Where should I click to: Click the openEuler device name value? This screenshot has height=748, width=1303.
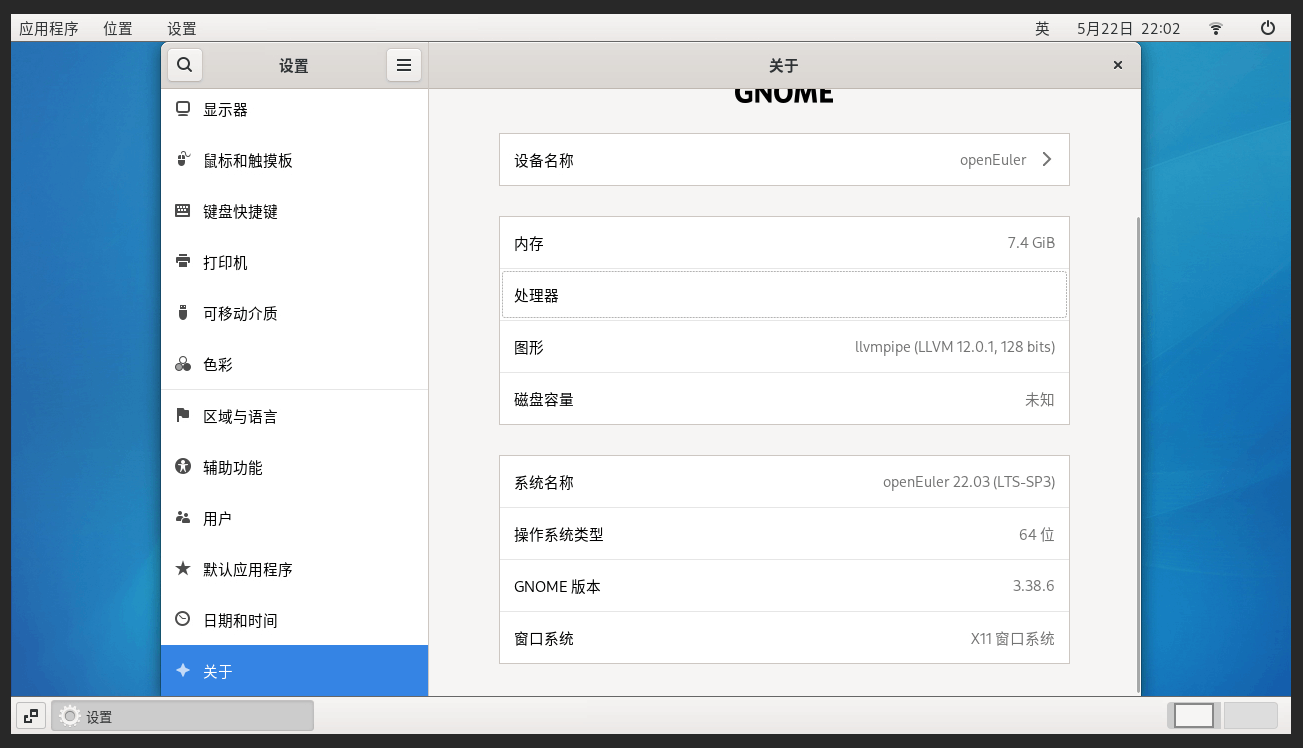tap(992, 160)
